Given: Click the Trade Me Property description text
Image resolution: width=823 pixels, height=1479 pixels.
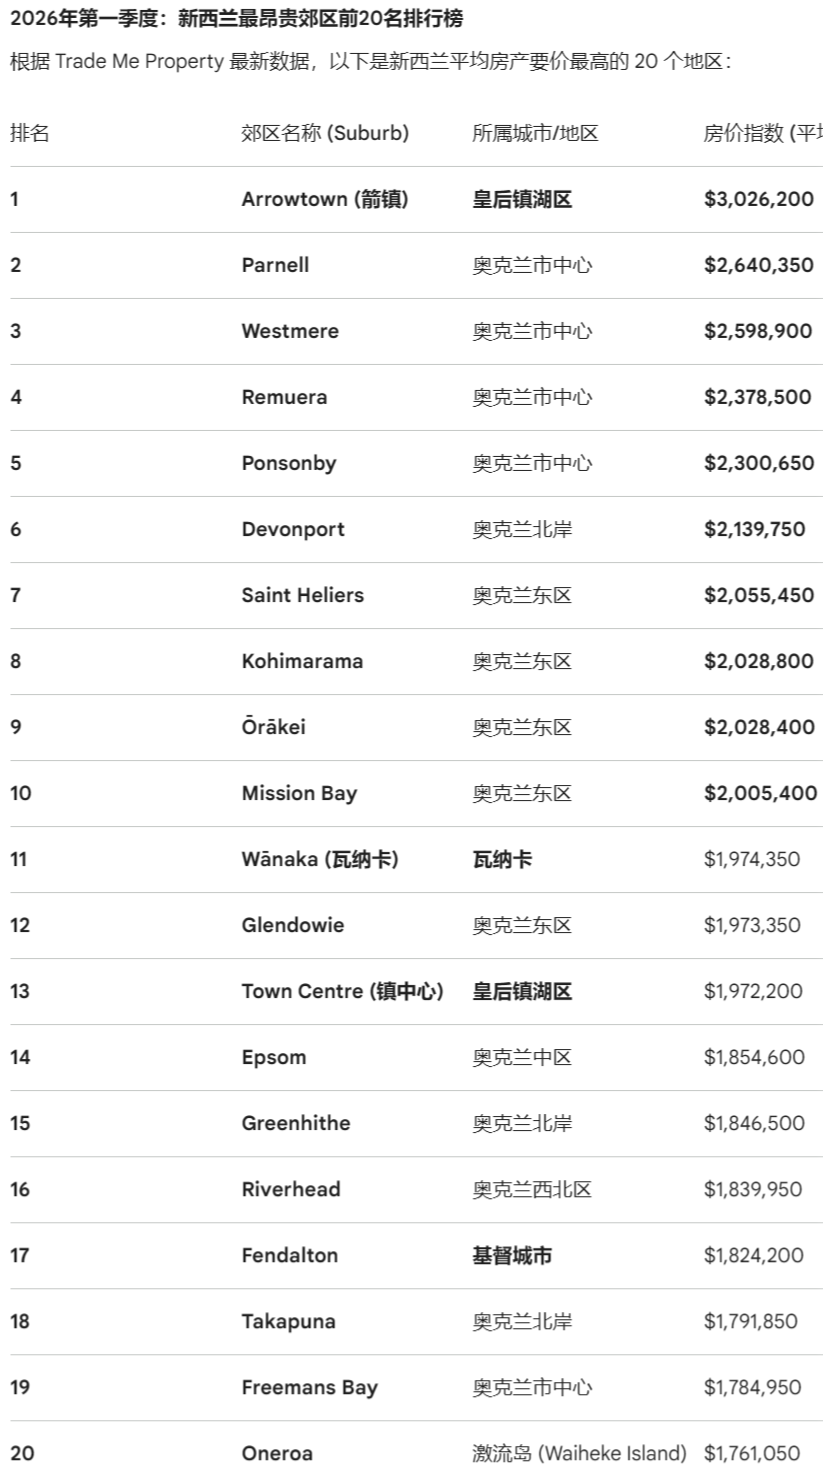Looking at the screenshot, I should click(371, 62).
